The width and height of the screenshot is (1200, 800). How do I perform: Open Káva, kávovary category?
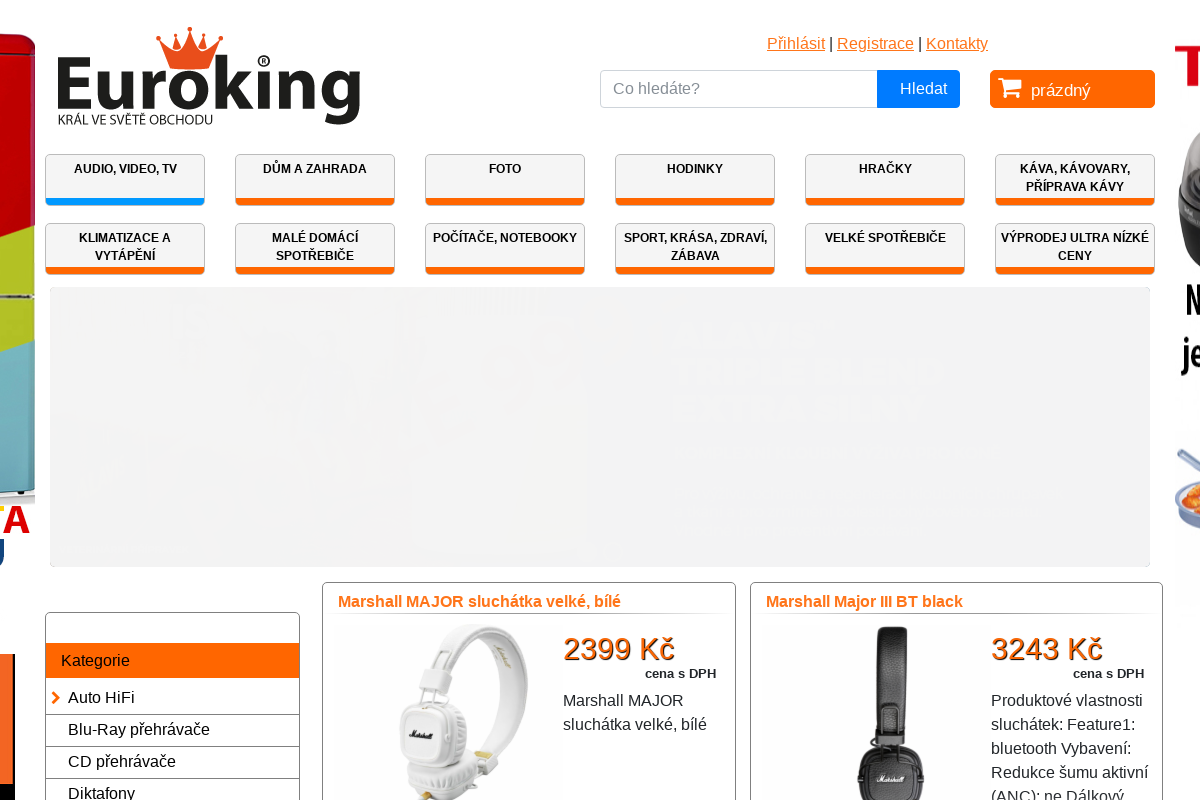(1075, 180)
